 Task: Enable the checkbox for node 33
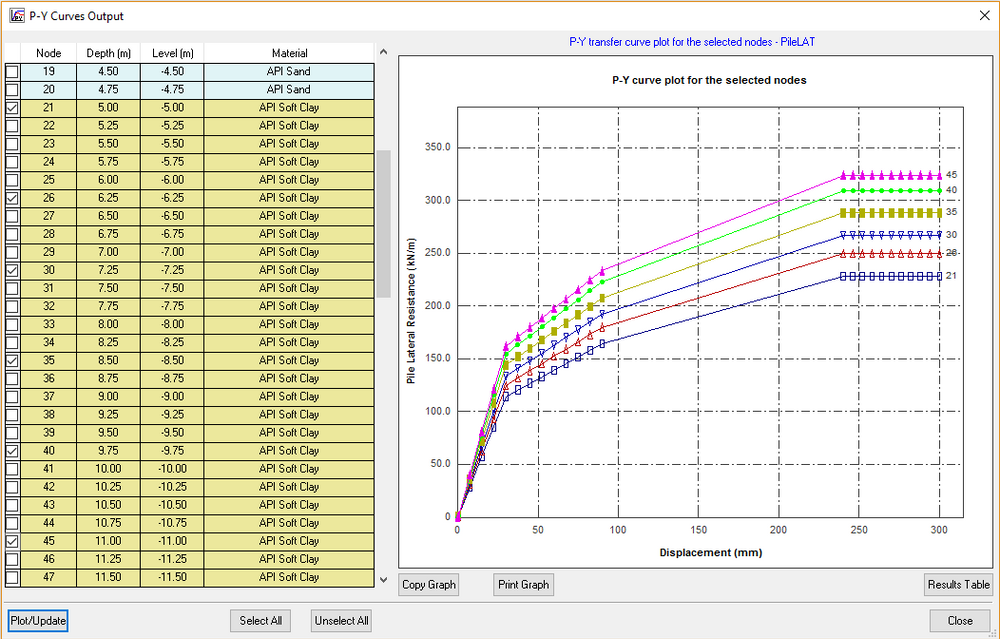11,323
